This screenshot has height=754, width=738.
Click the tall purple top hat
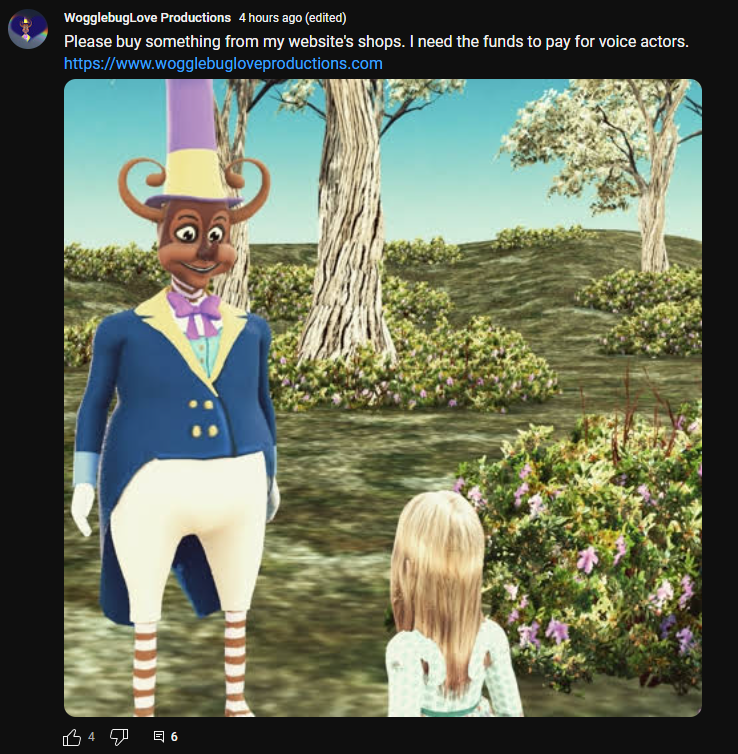click(191, 143)
